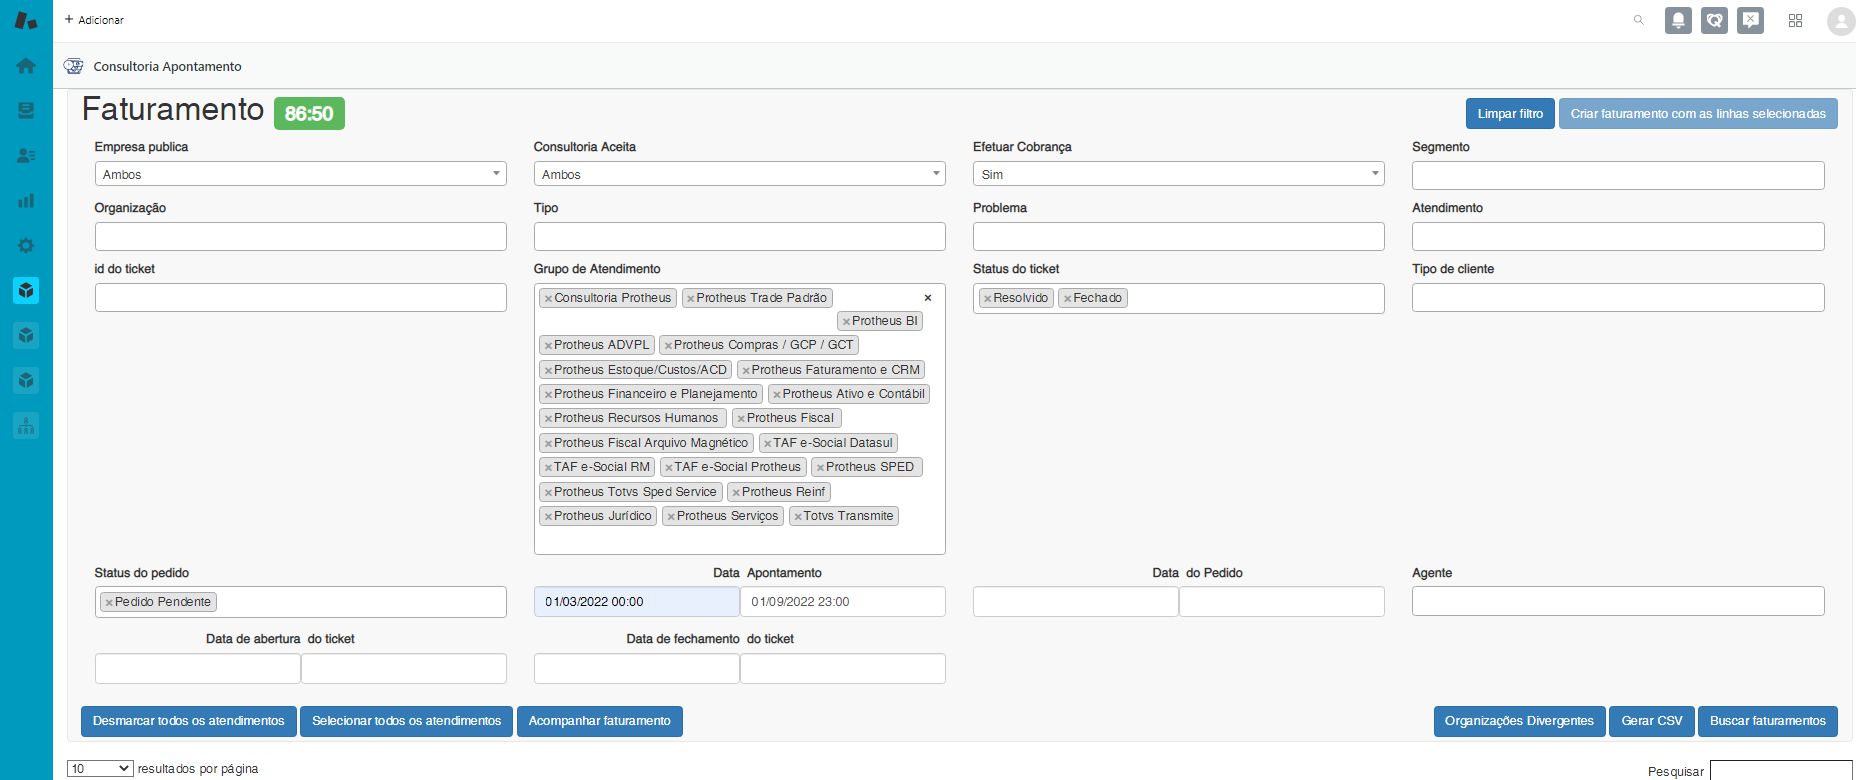Remove the Fechado status tag
Viewport: 1856px width, 780px height.
pyautogui.click(x=1067, y=299)
